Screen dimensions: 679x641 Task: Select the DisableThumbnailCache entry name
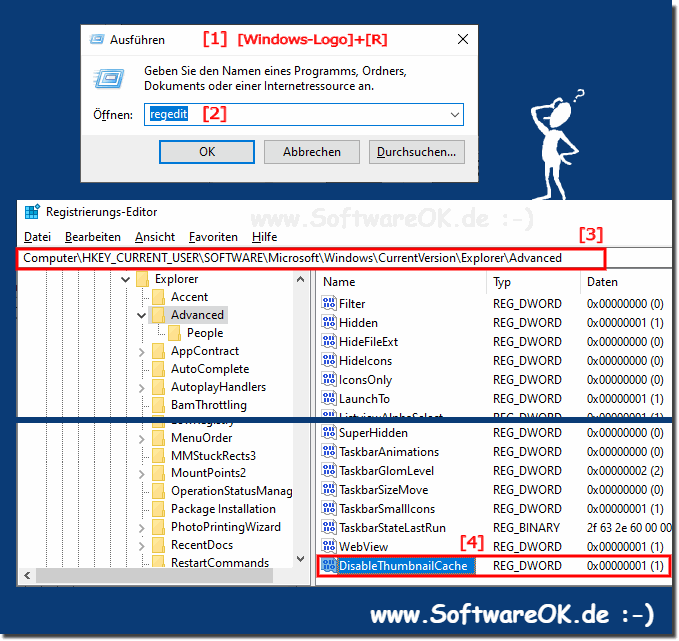click(x=403, y=566)
